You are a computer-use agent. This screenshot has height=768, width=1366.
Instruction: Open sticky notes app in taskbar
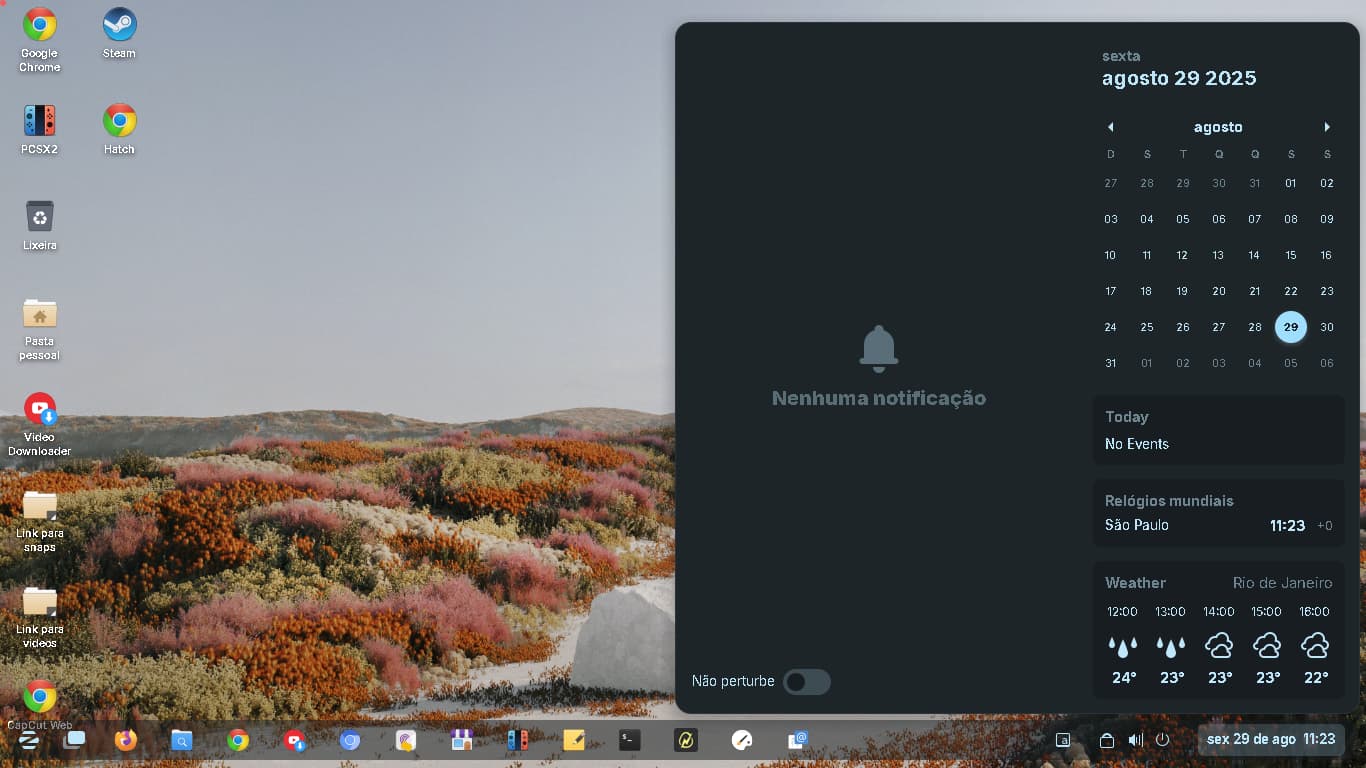(x=574, y=740)
